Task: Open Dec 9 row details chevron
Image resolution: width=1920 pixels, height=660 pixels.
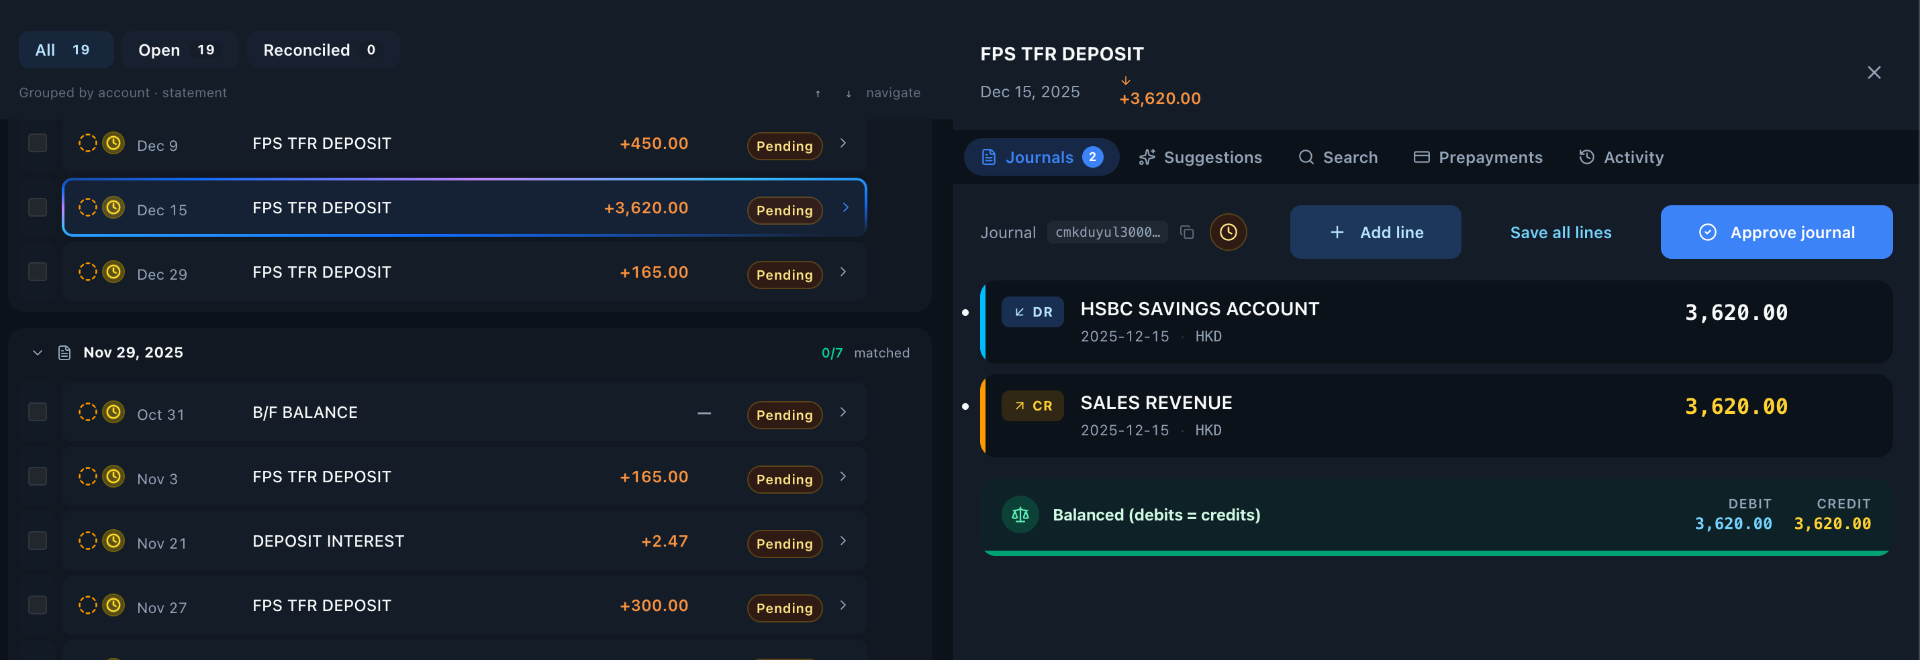Action: pos(843,143)
